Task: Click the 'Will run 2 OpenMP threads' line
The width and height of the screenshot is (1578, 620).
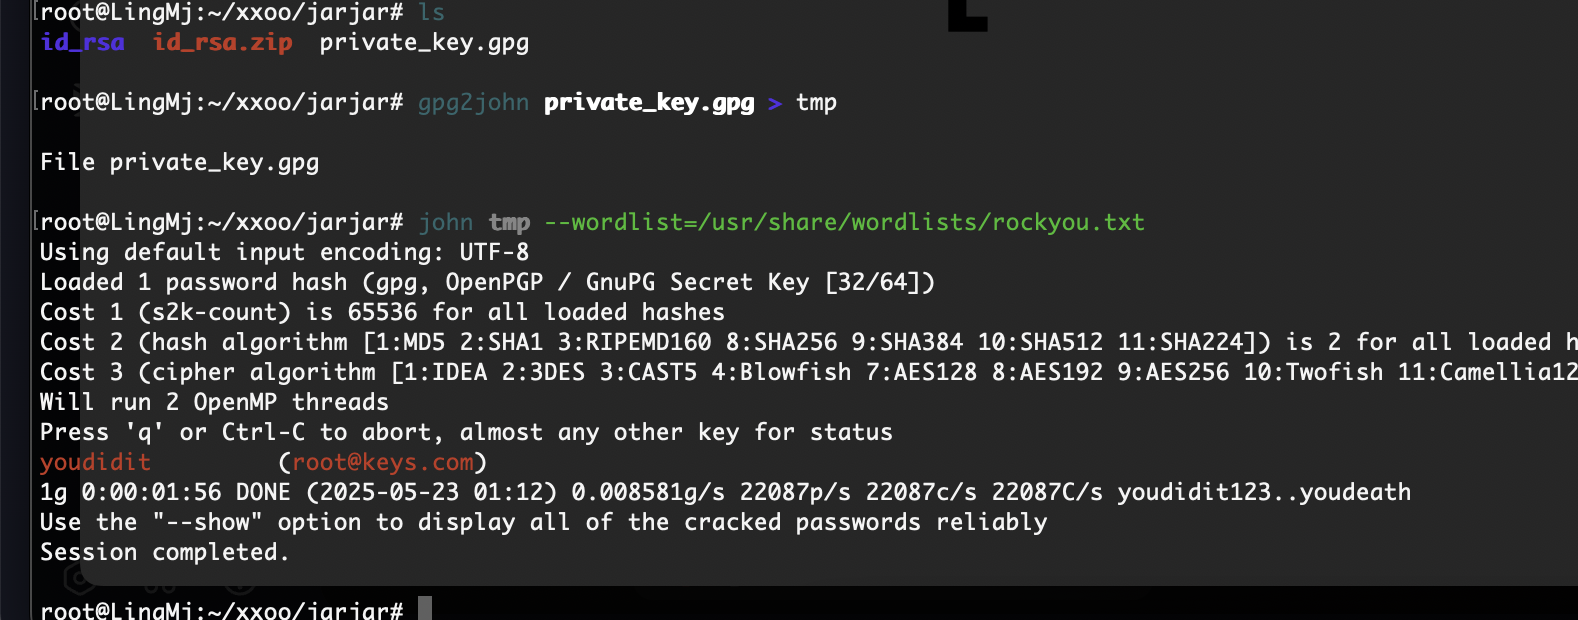Action: click(214, 402)
